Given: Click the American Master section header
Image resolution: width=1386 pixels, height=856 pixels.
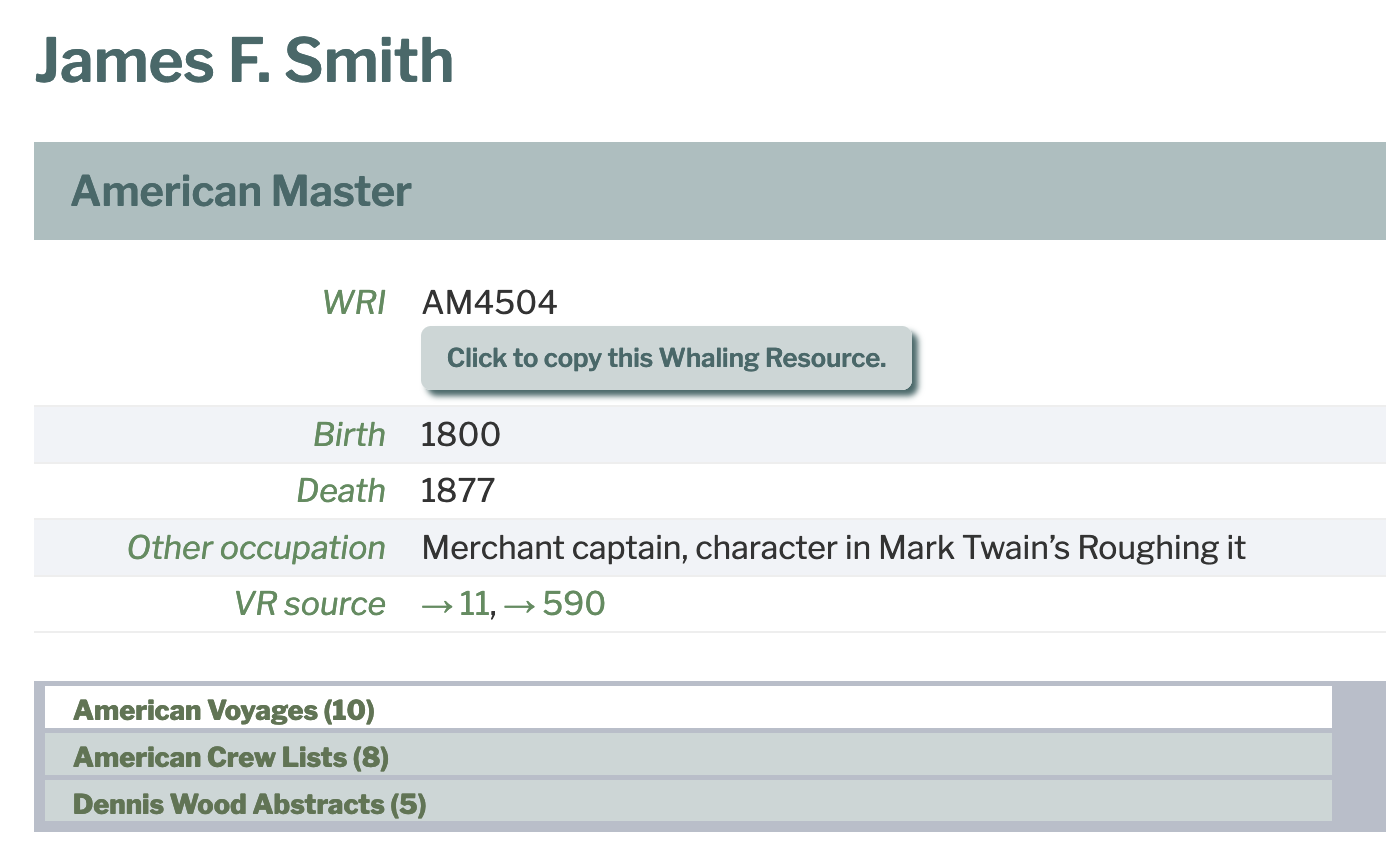Looking at the screenshot, I should click(x=241, y=191).
